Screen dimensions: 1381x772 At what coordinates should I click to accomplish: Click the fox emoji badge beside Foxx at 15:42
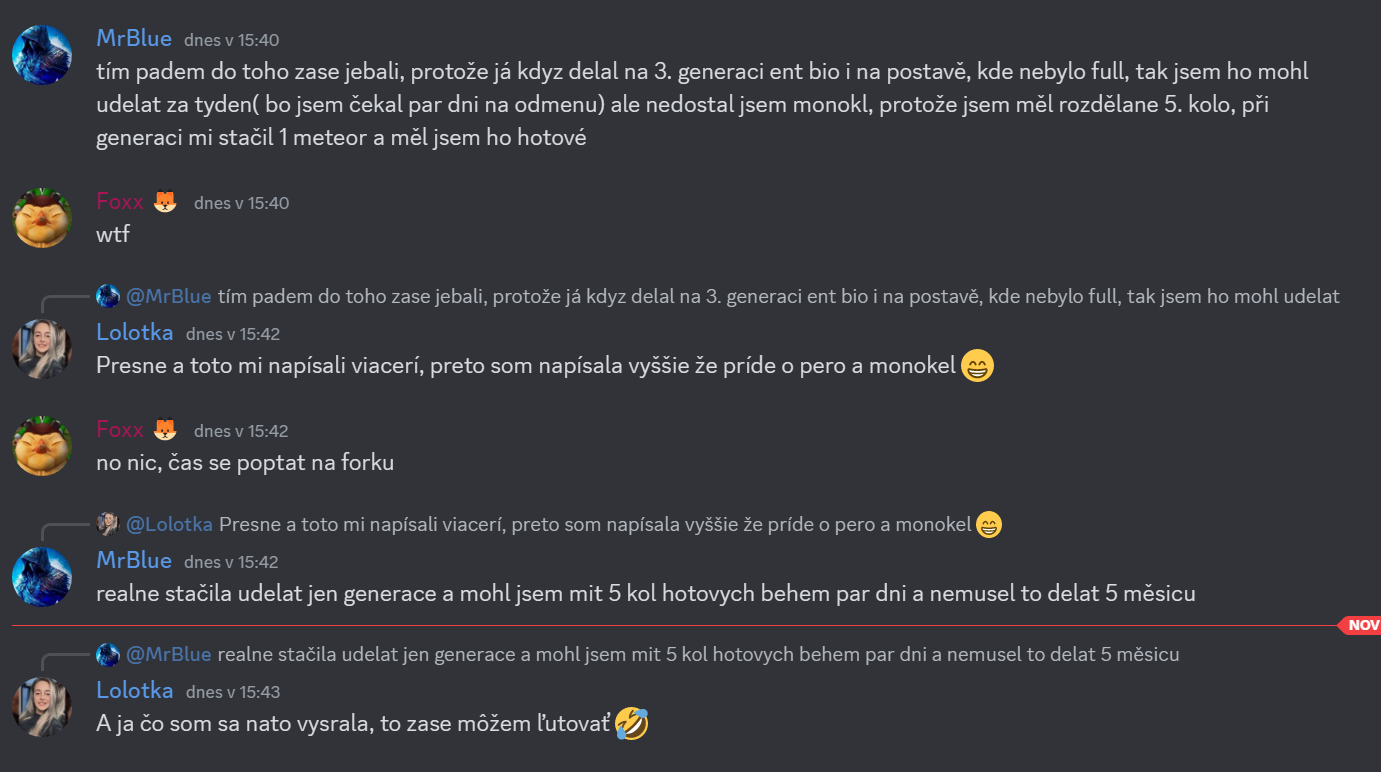coord(165,430)
